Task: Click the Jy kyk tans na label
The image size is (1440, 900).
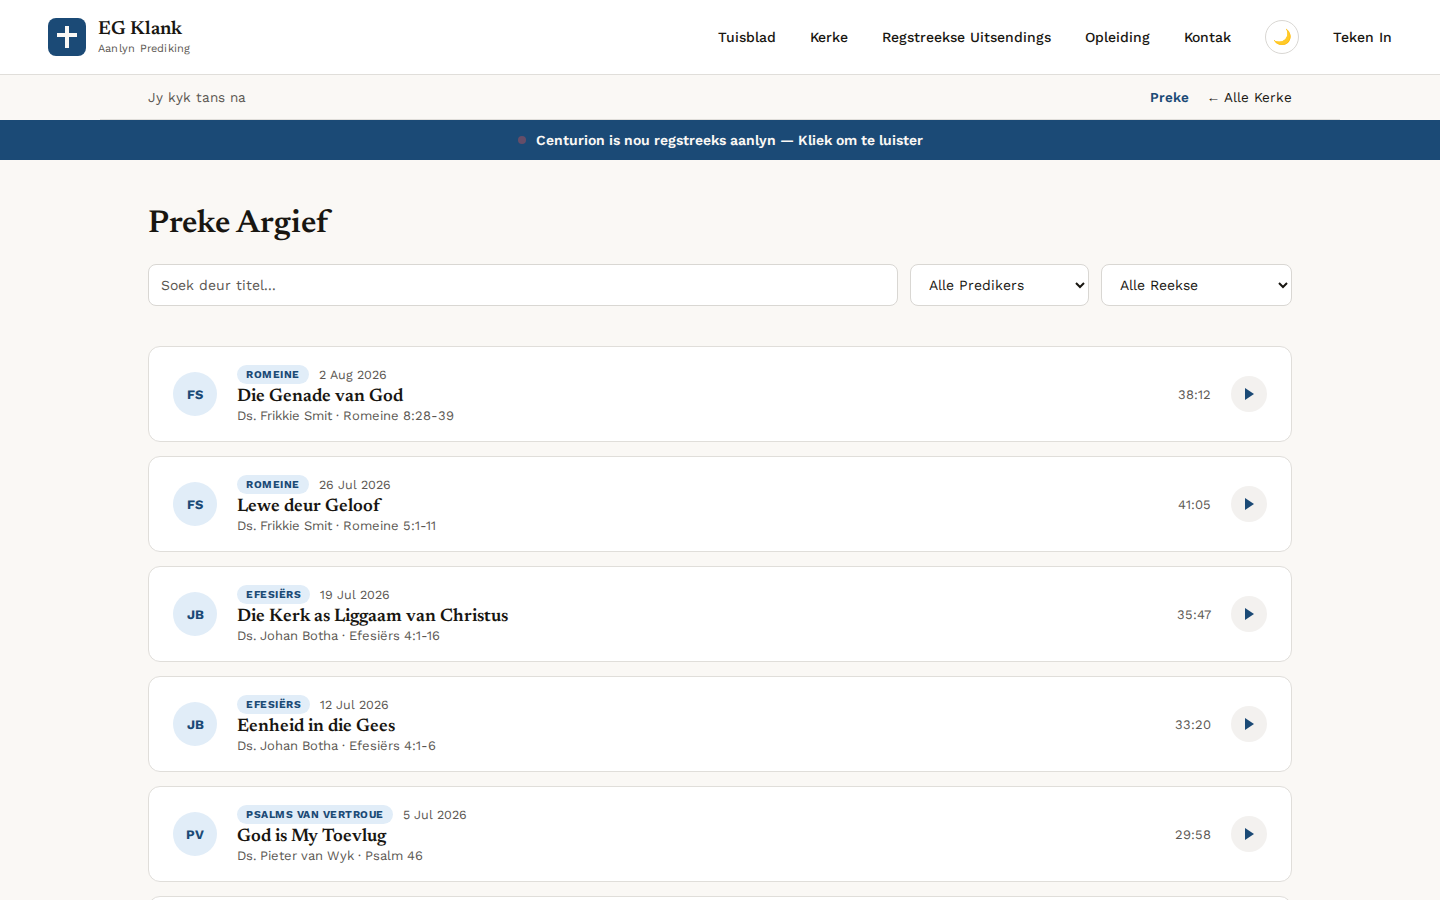Action: (x=197, y=97)
